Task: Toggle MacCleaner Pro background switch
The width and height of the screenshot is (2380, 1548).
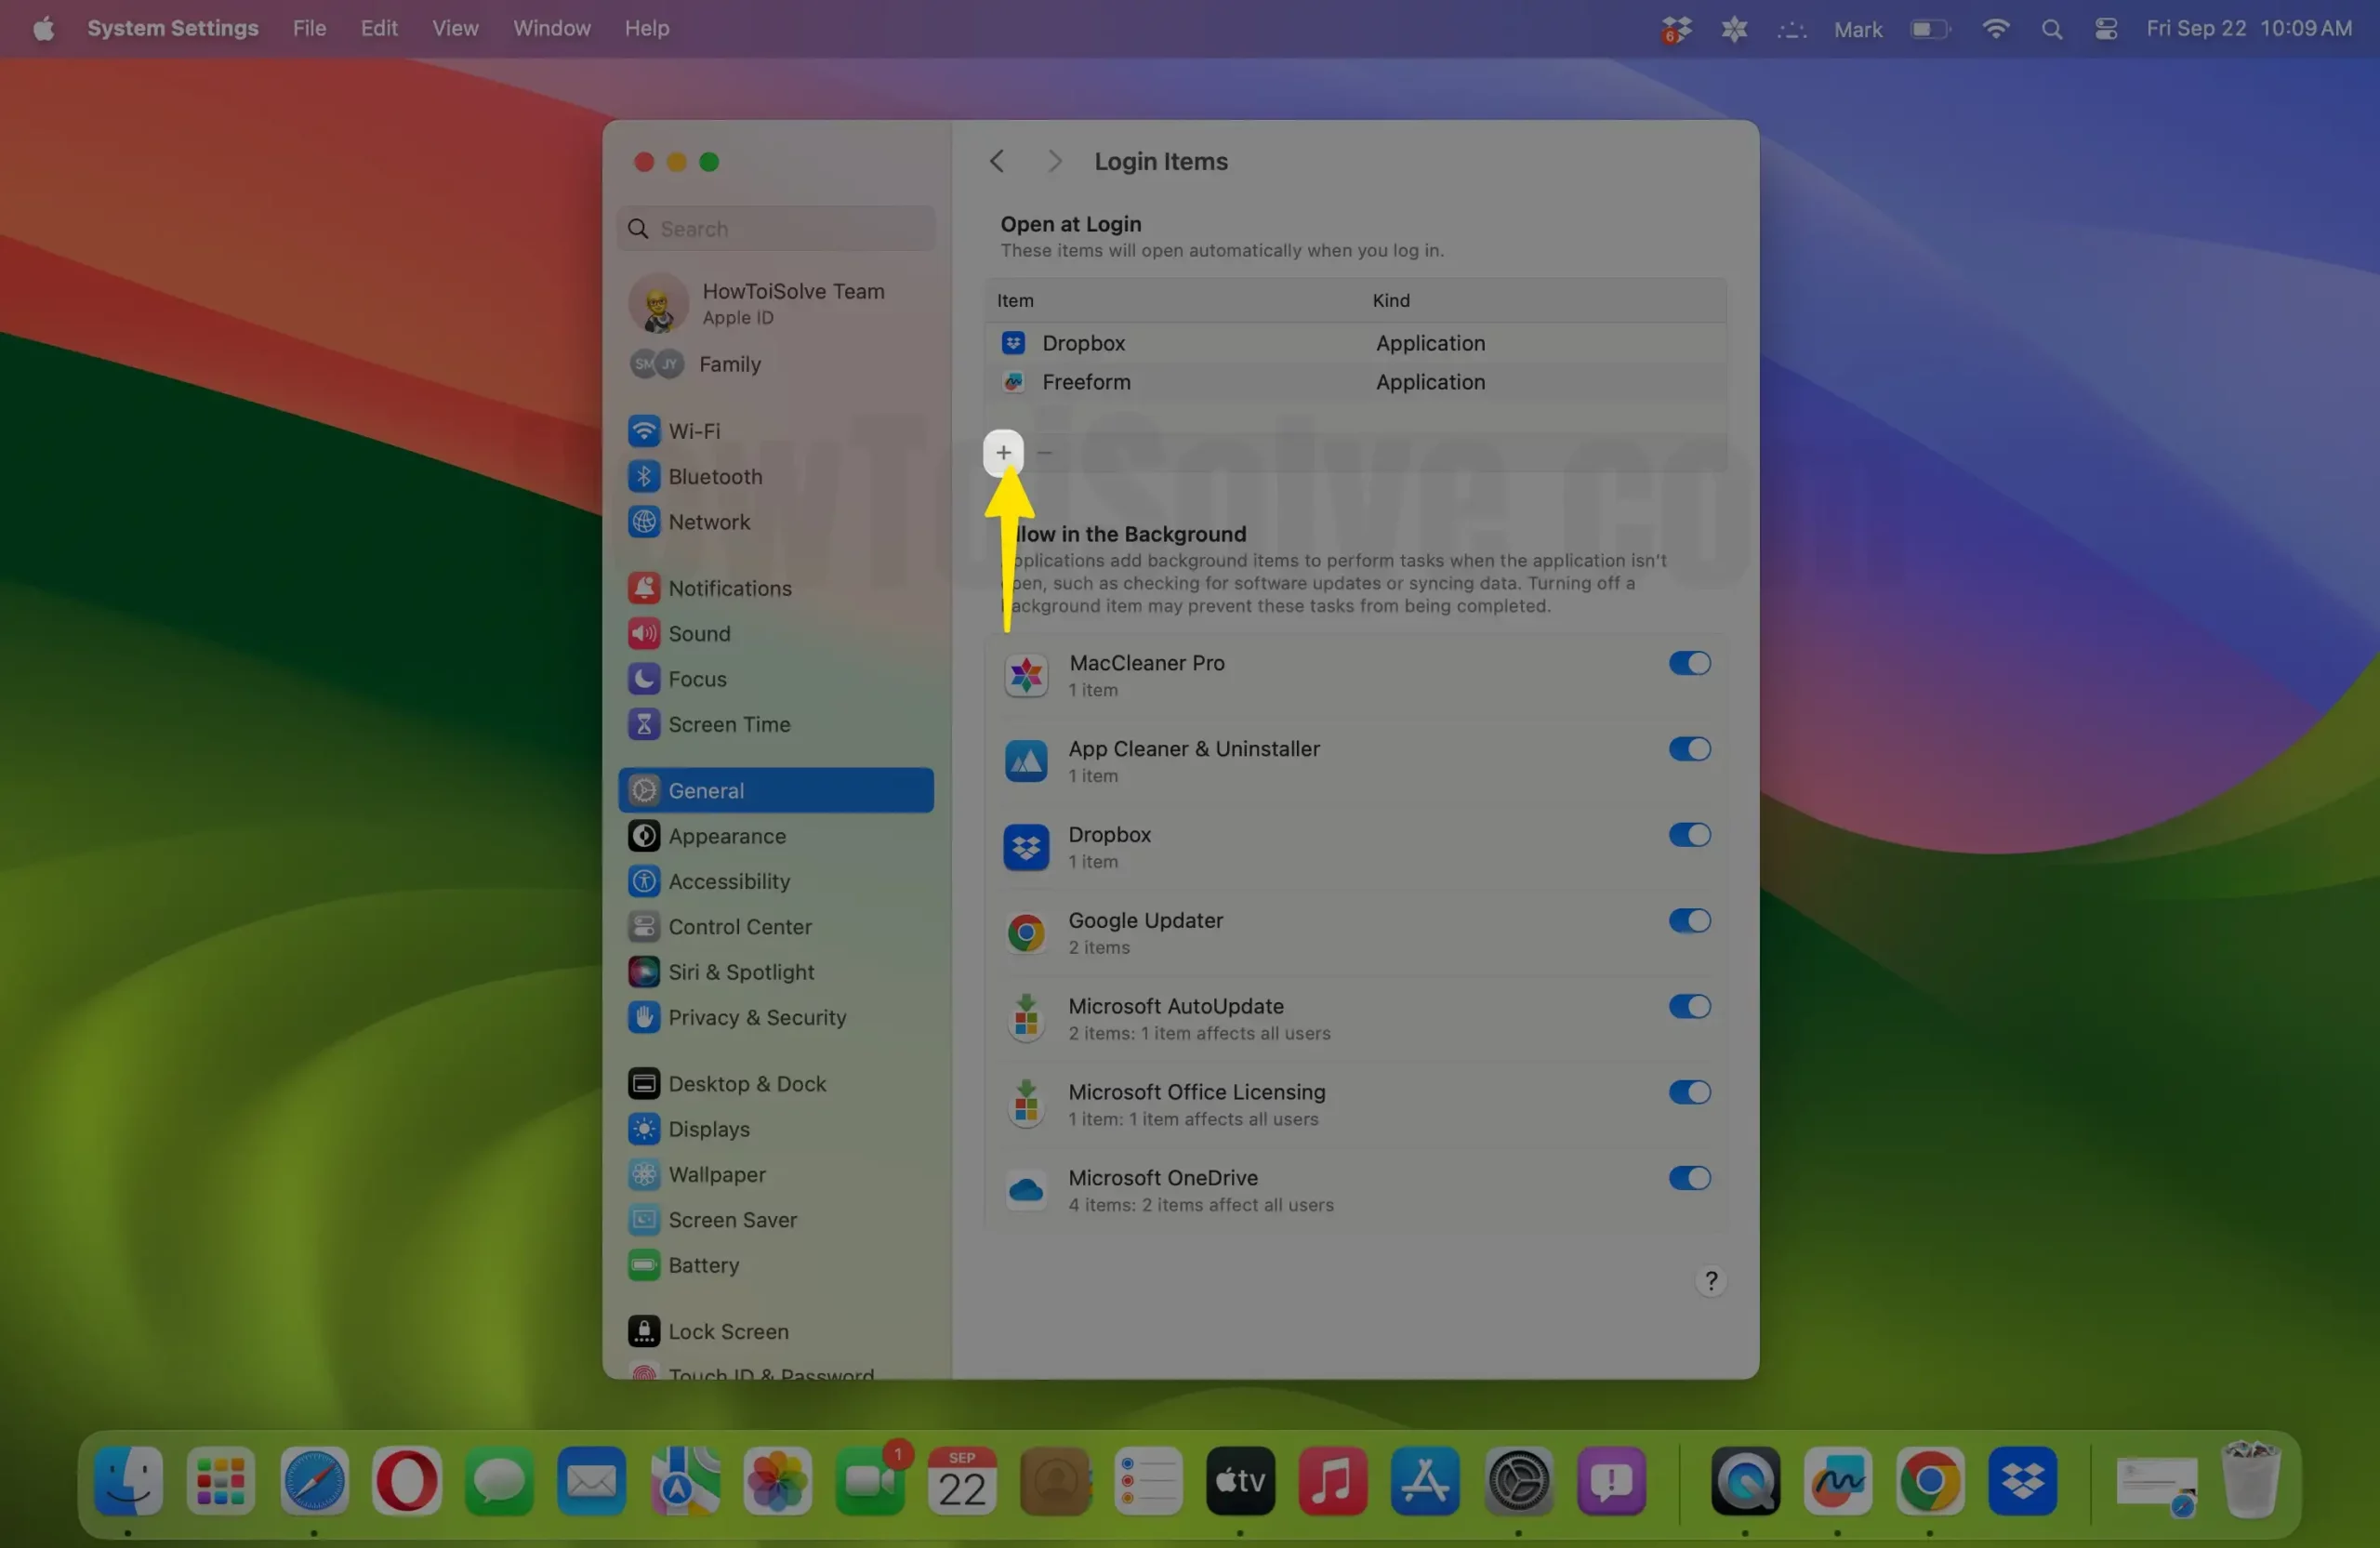Action: (x=1689, y=663)
